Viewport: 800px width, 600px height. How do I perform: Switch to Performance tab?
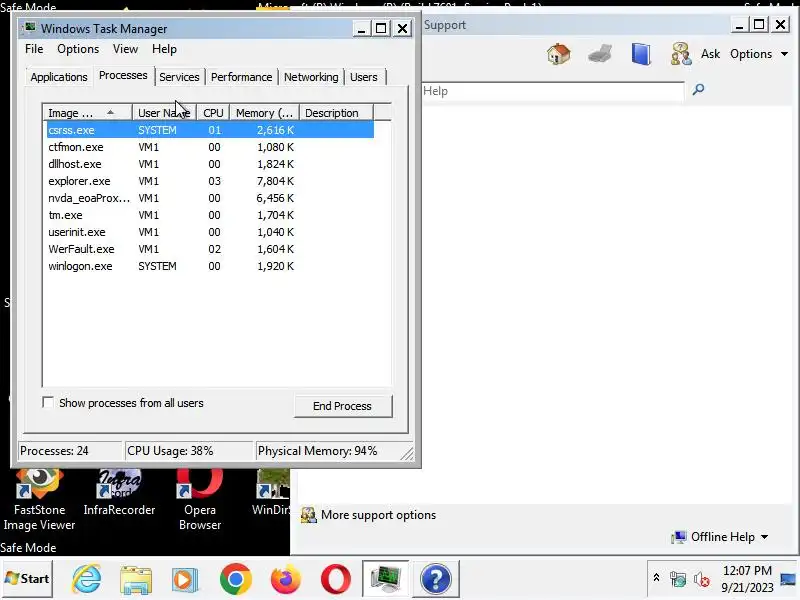[241, 77]
